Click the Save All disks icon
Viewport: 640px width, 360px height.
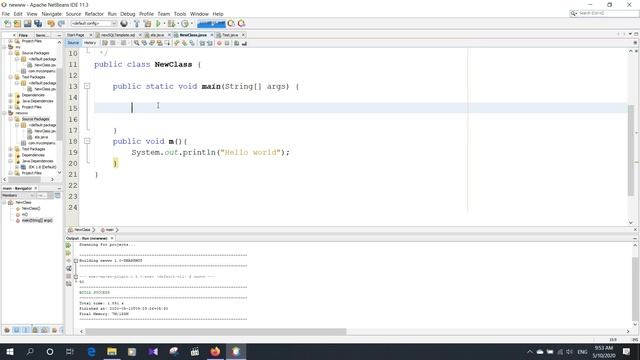click(x=38, y=24)
